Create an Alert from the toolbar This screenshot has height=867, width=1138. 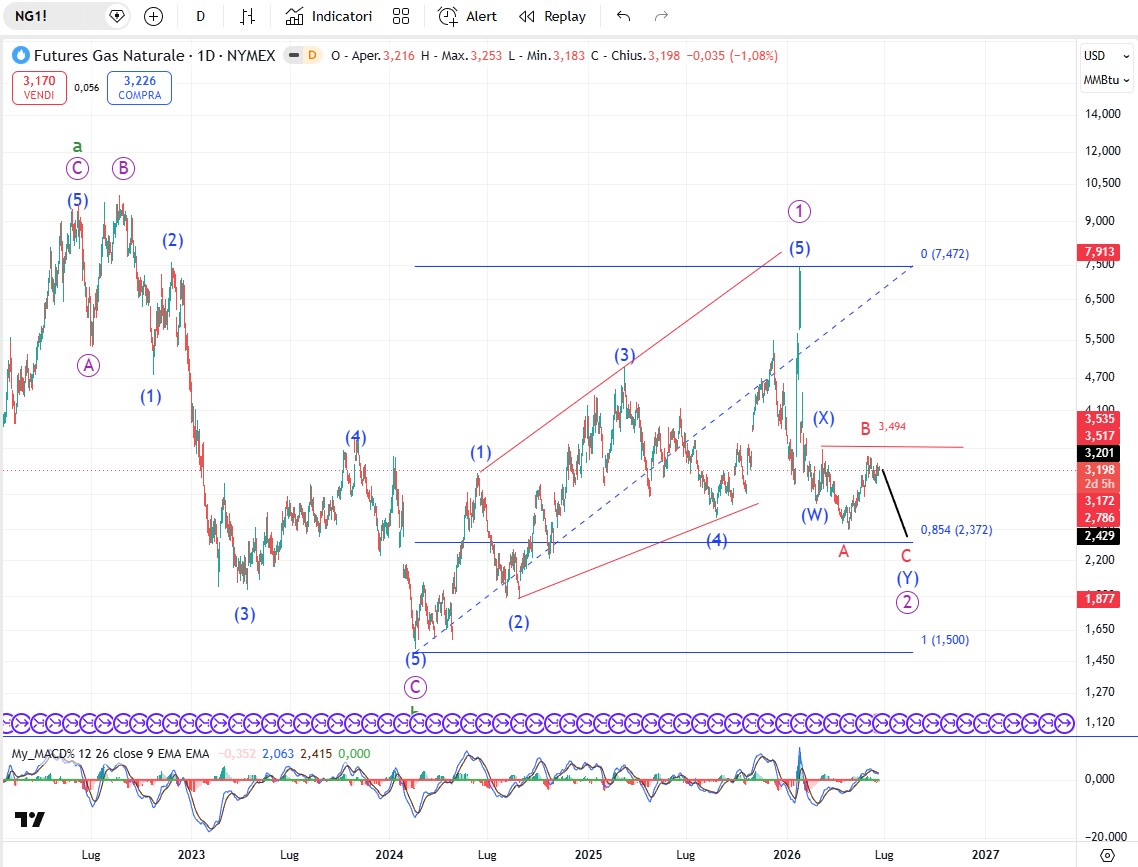point(467,16)
